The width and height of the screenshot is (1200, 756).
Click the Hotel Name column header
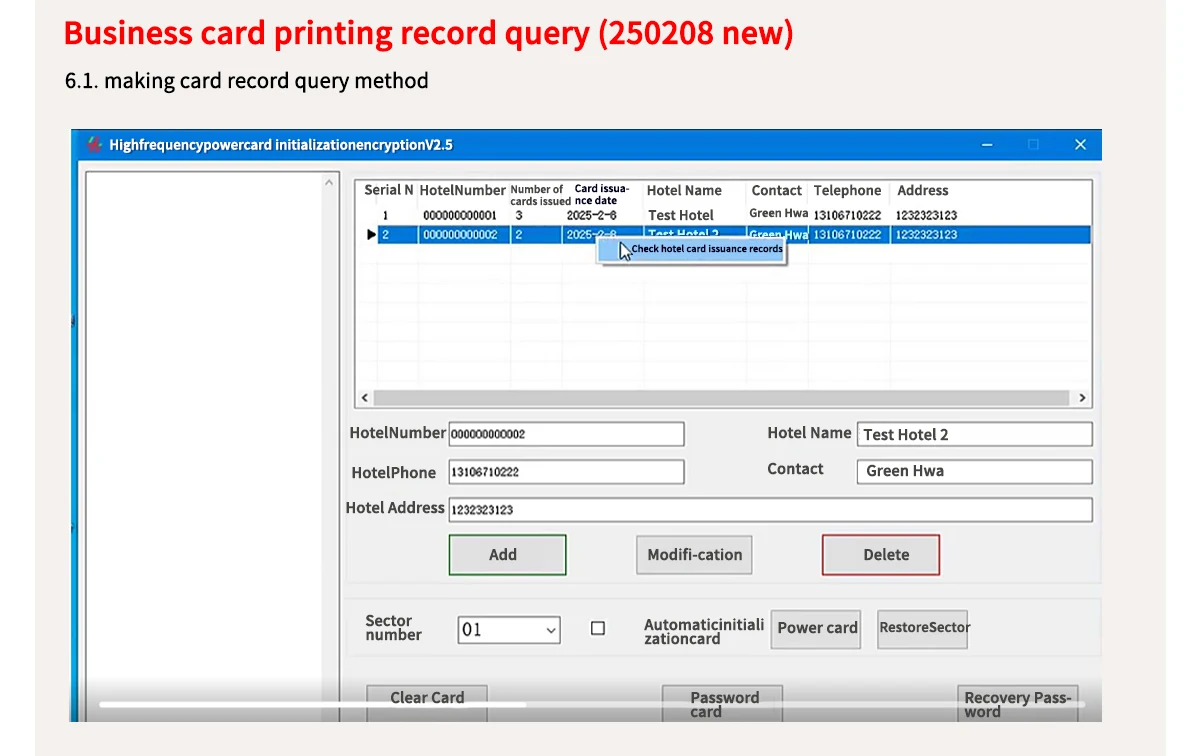[x=684, y=191]
